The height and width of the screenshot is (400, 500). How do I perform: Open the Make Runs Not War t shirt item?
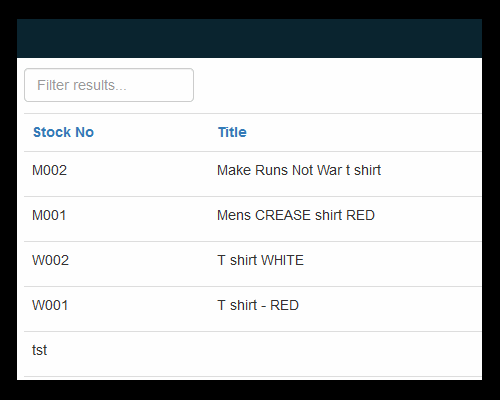[x=299, y=170]
